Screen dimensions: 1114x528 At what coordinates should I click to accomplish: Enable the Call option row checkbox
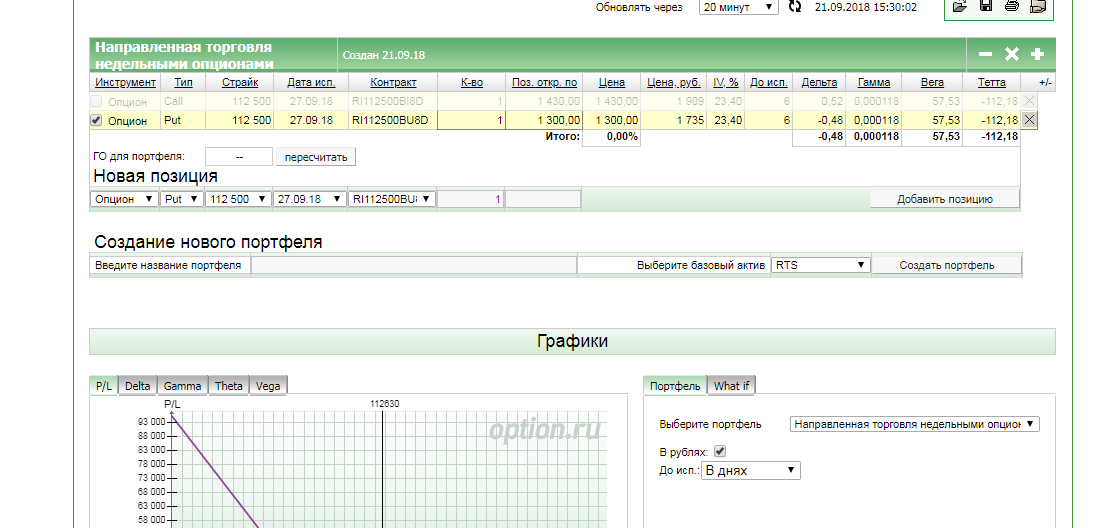(x=97, y=102)
